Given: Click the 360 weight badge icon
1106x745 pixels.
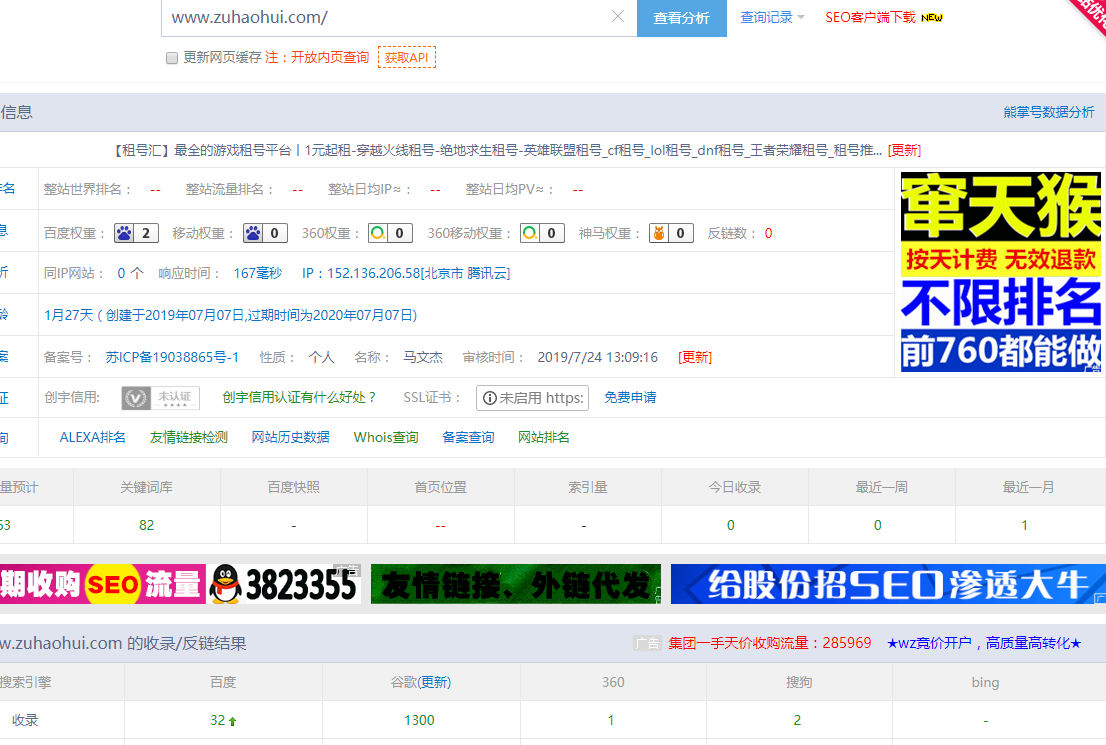Looking at the screenshot, I should point(390,233).
